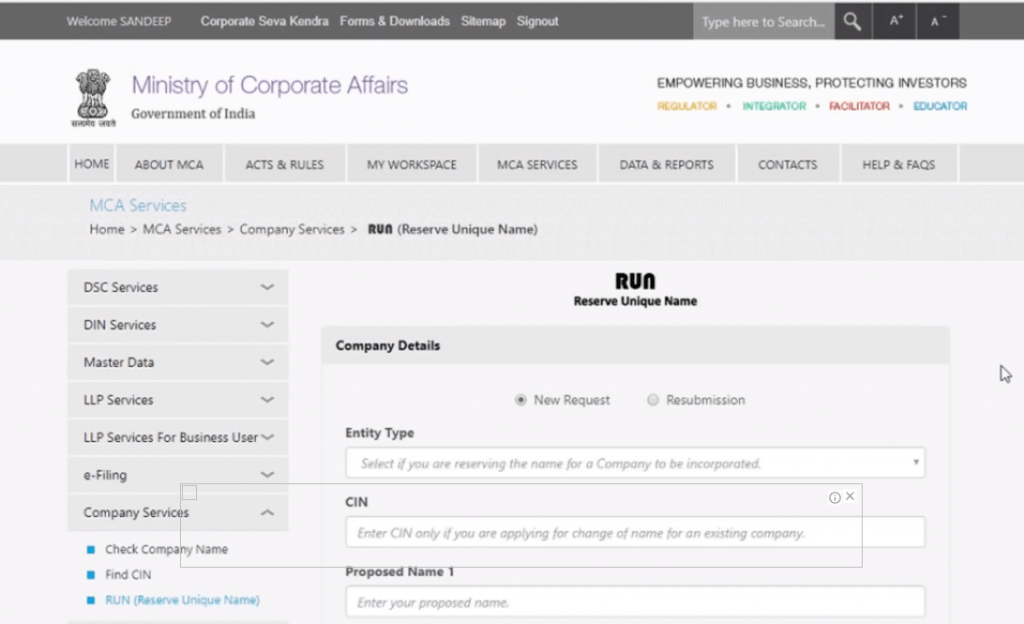Click Welcome SANDEEP text
This screenshot has width=1024, height=624.
pos(119,21)
